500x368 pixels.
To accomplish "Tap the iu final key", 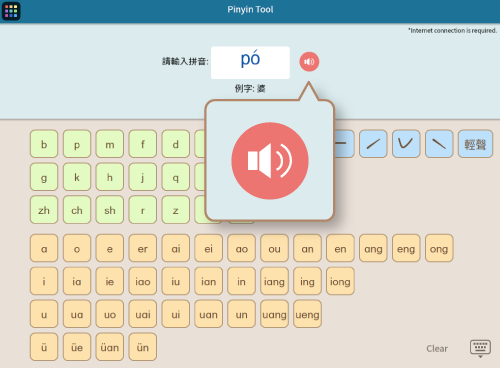I will point(176,281).
